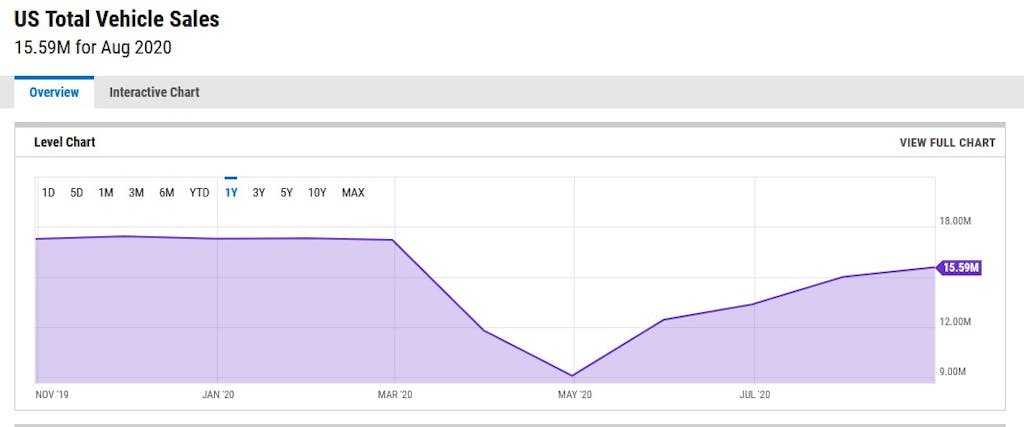This screenshot has width=1024, height=427.
Task: Expand the chart to MAX range
Action: coord(353,193)
